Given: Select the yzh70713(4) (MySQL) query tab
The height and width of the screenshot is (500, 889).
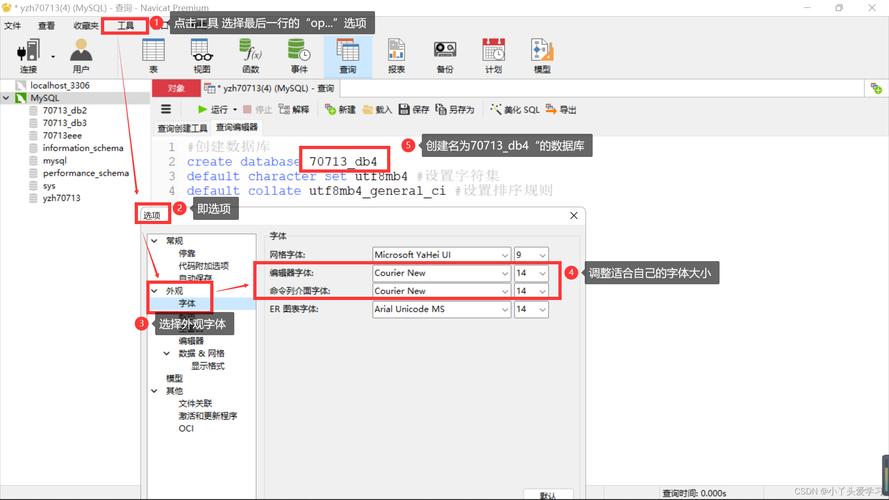Looking at the screenshot, I should coord(269,88).
